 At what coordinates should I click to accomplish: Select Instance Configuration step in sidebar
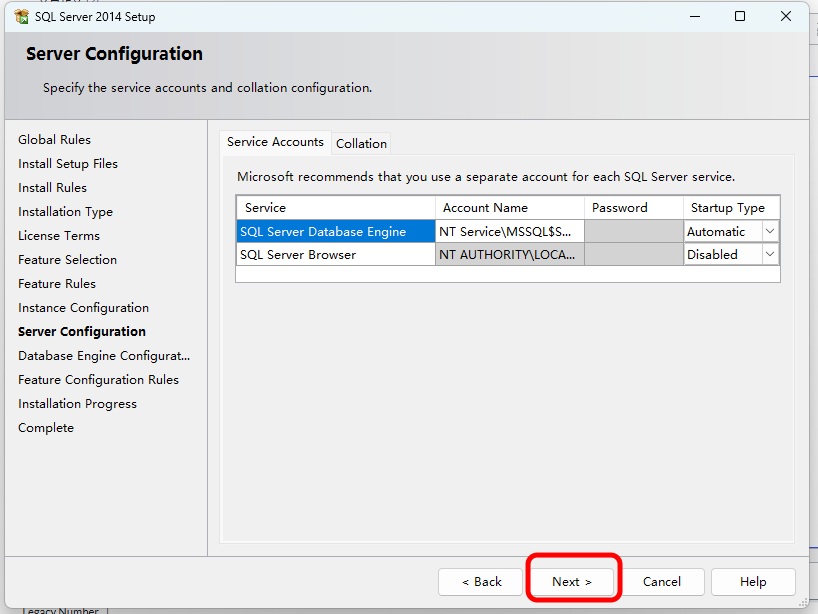tap(83, 308)
